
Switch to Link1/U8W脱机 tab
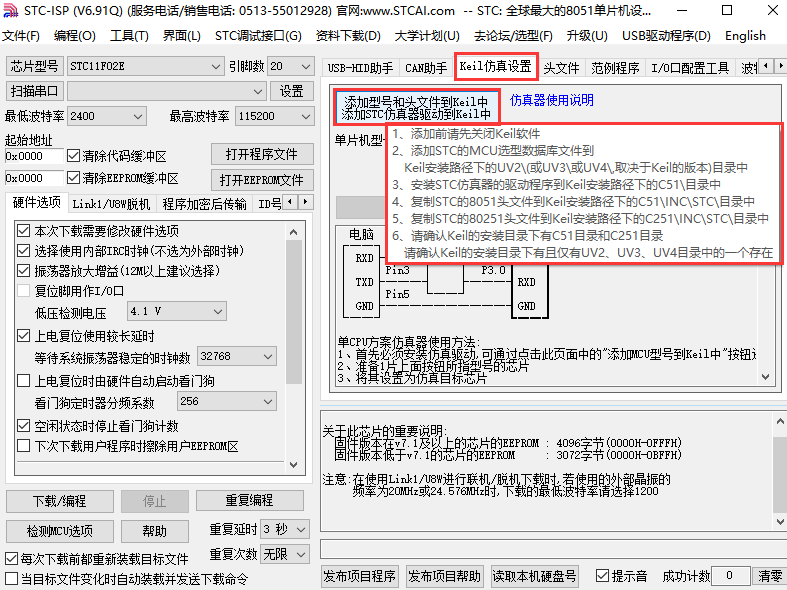[x=111, y=204]
